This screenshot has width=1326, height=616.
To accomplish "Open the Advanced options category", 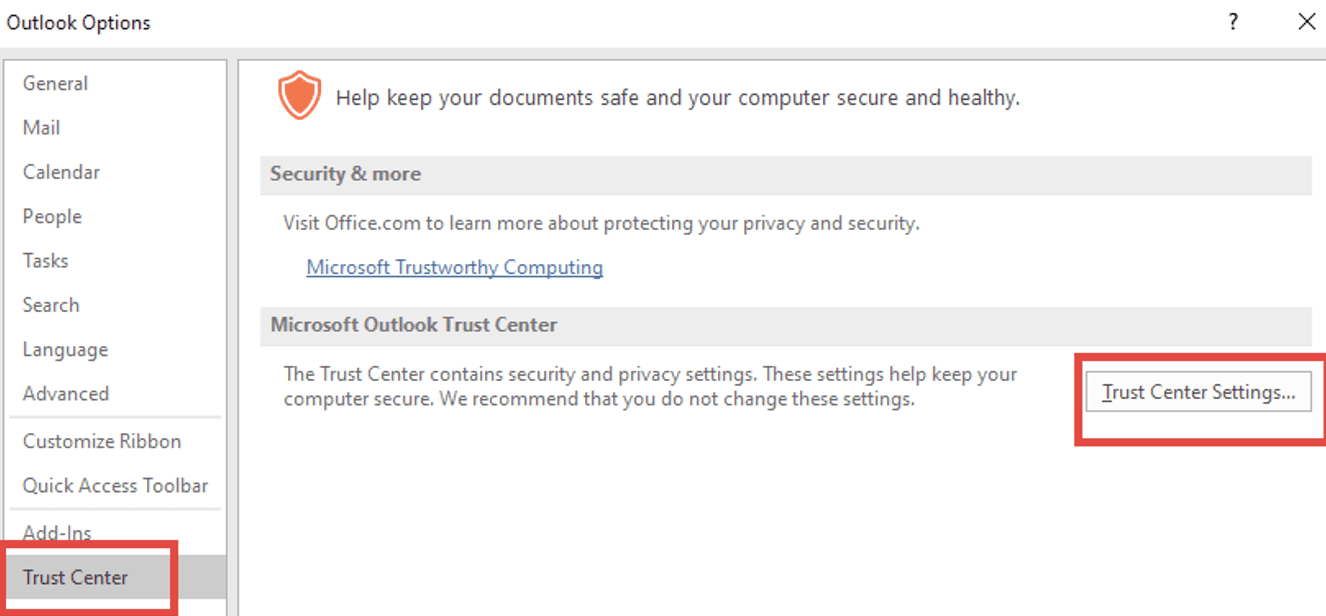I will [66, 394].
